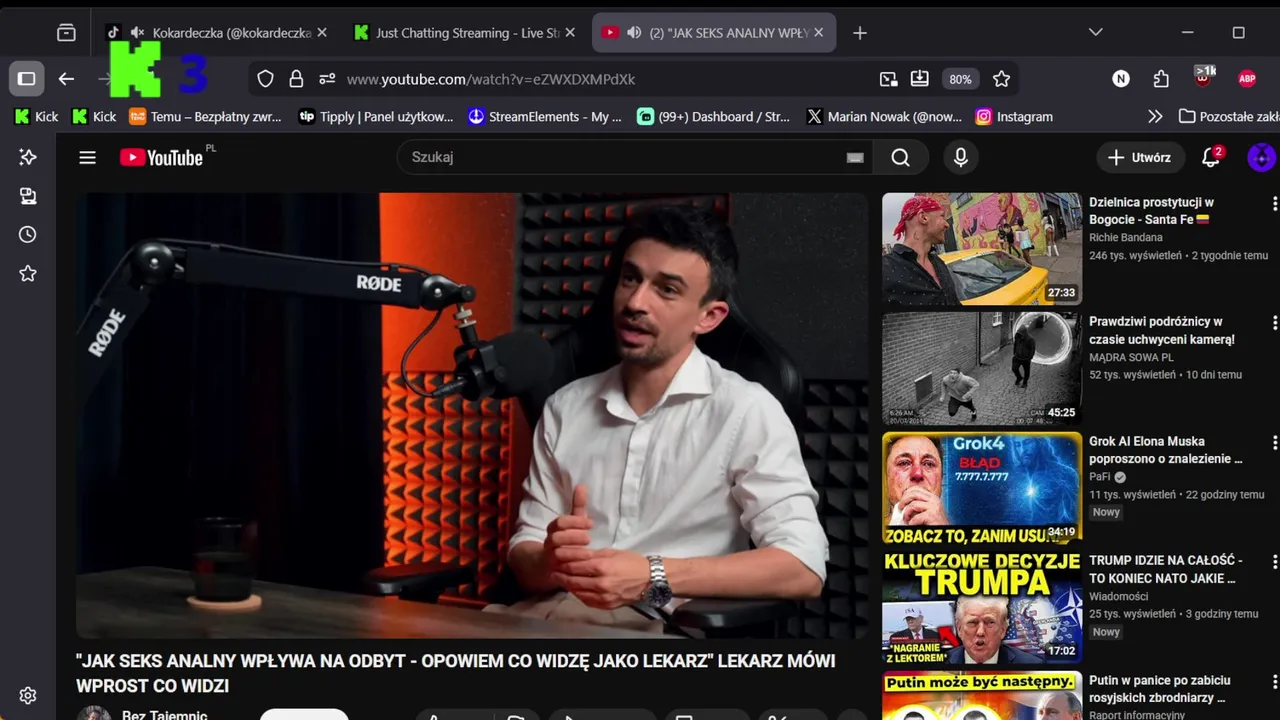The image size is (1280, 720).
Task: Open the padlock site security info
Action: [x=296, y=79]
